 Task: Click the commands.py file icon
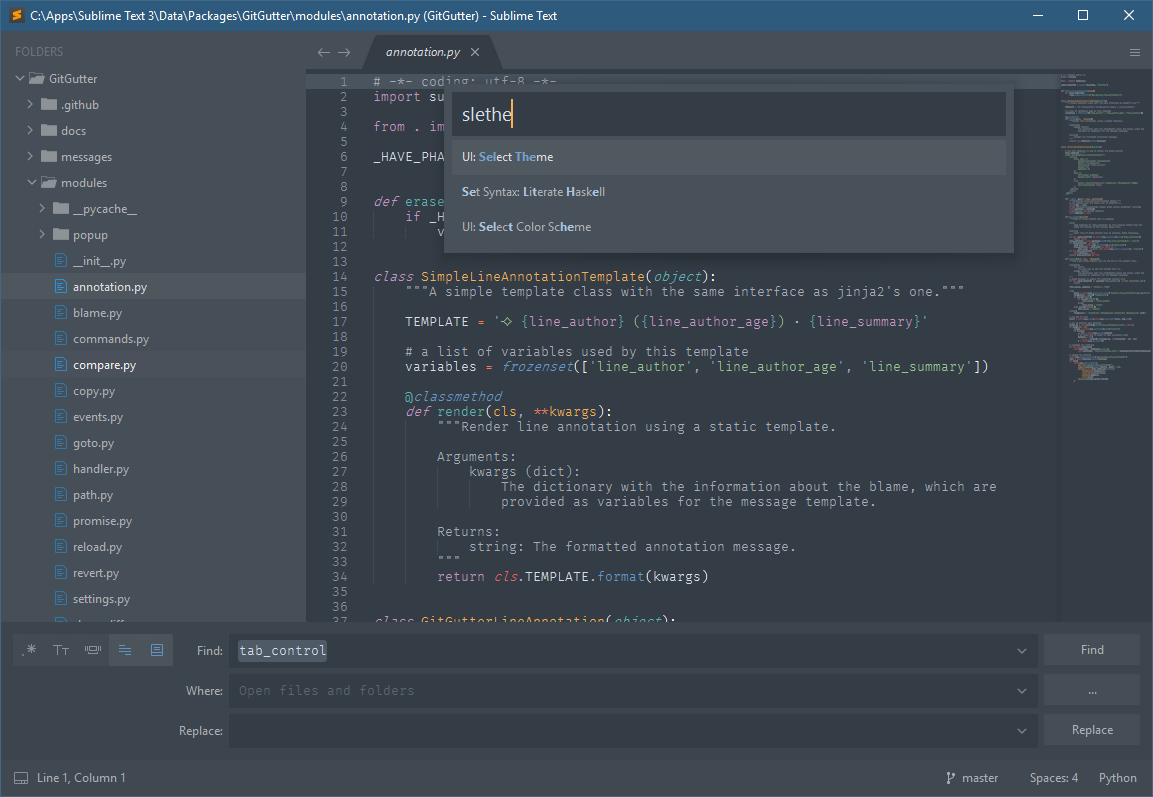[x=61, y=338]
